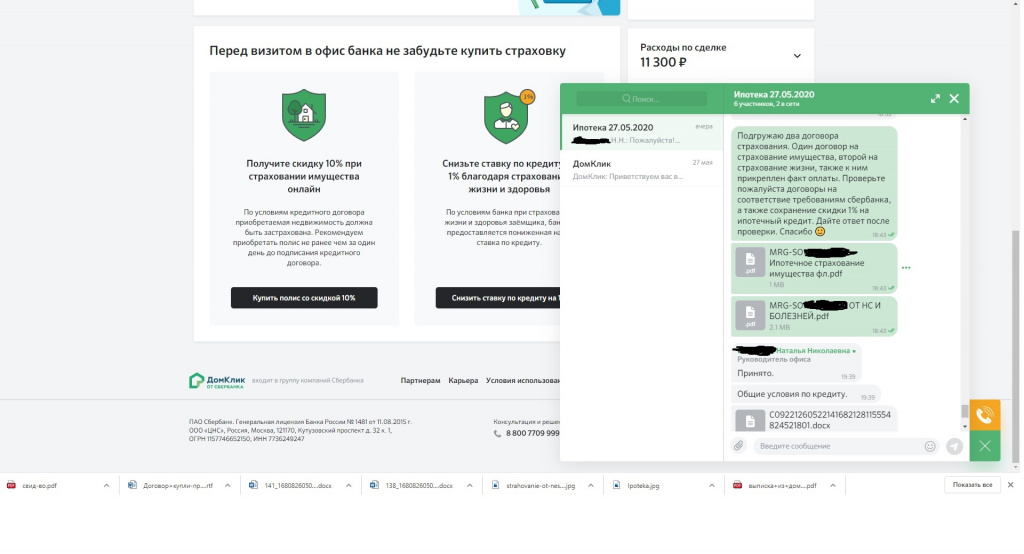The height and width of the screenshot is (554, 1024).
Task: Open the Ипотека 27.05.2020 conversation
Action: 642,133
